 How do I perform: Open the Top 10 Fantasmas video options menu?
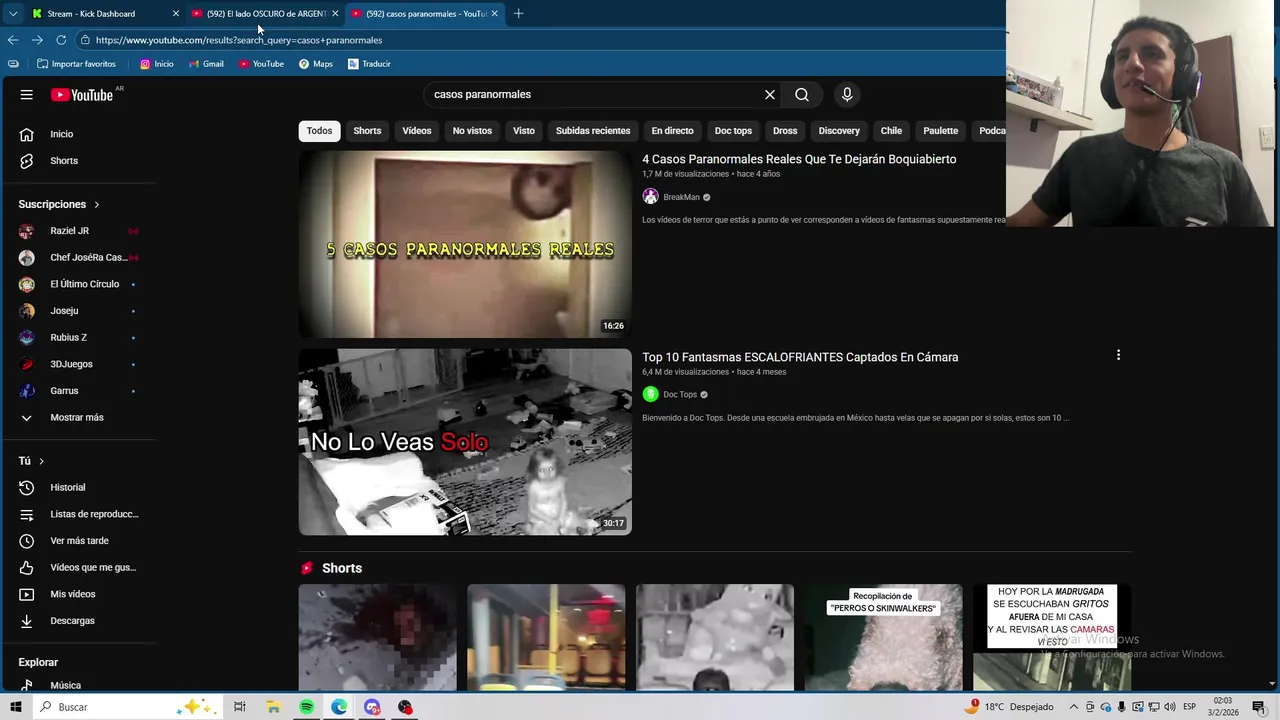coord(1118,355)
